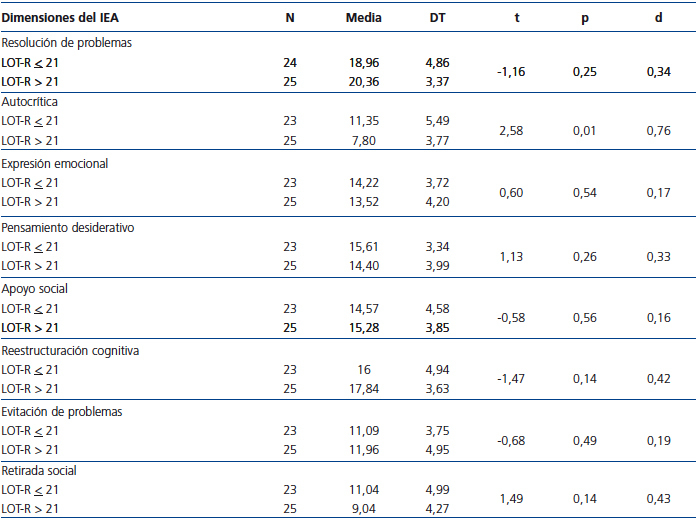Viewport: 699px width, 521px height.
Task: Click the 'N' column header
Action: coord(290,18)
